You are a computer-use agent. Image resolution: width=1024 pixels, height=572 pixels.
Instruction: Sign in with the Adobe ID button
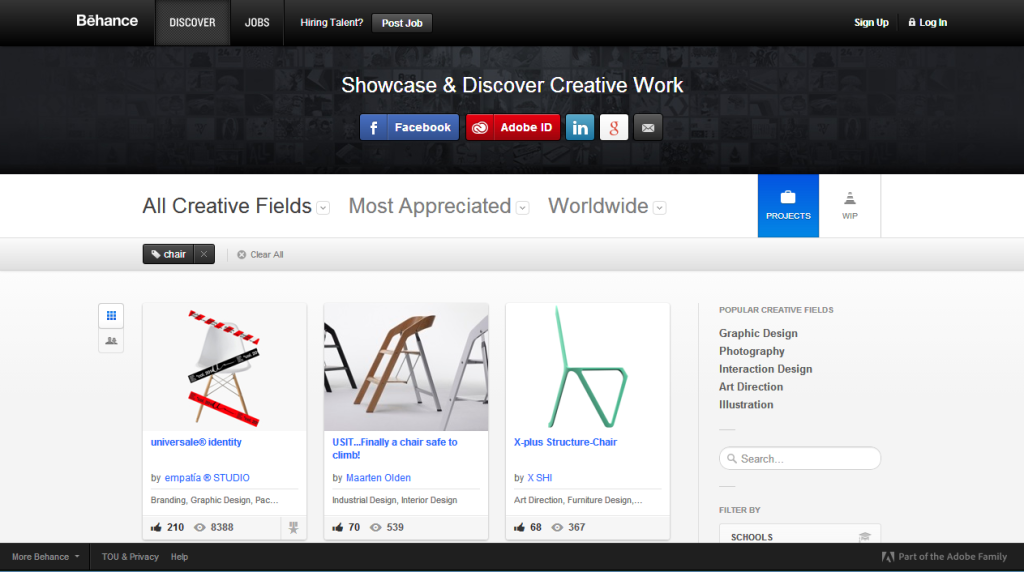(x=513, y=127)
